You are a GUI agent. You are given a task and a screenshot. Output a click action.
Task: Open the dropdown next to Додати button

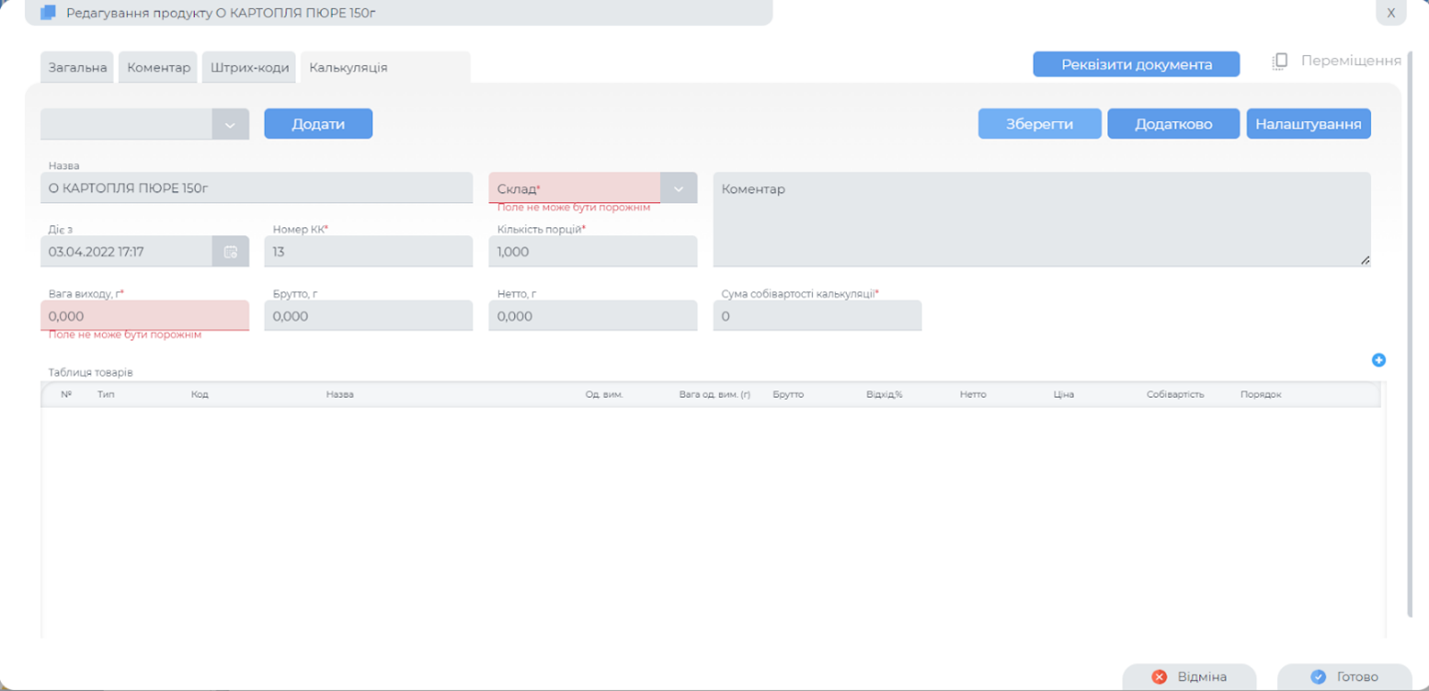(230, 124)
